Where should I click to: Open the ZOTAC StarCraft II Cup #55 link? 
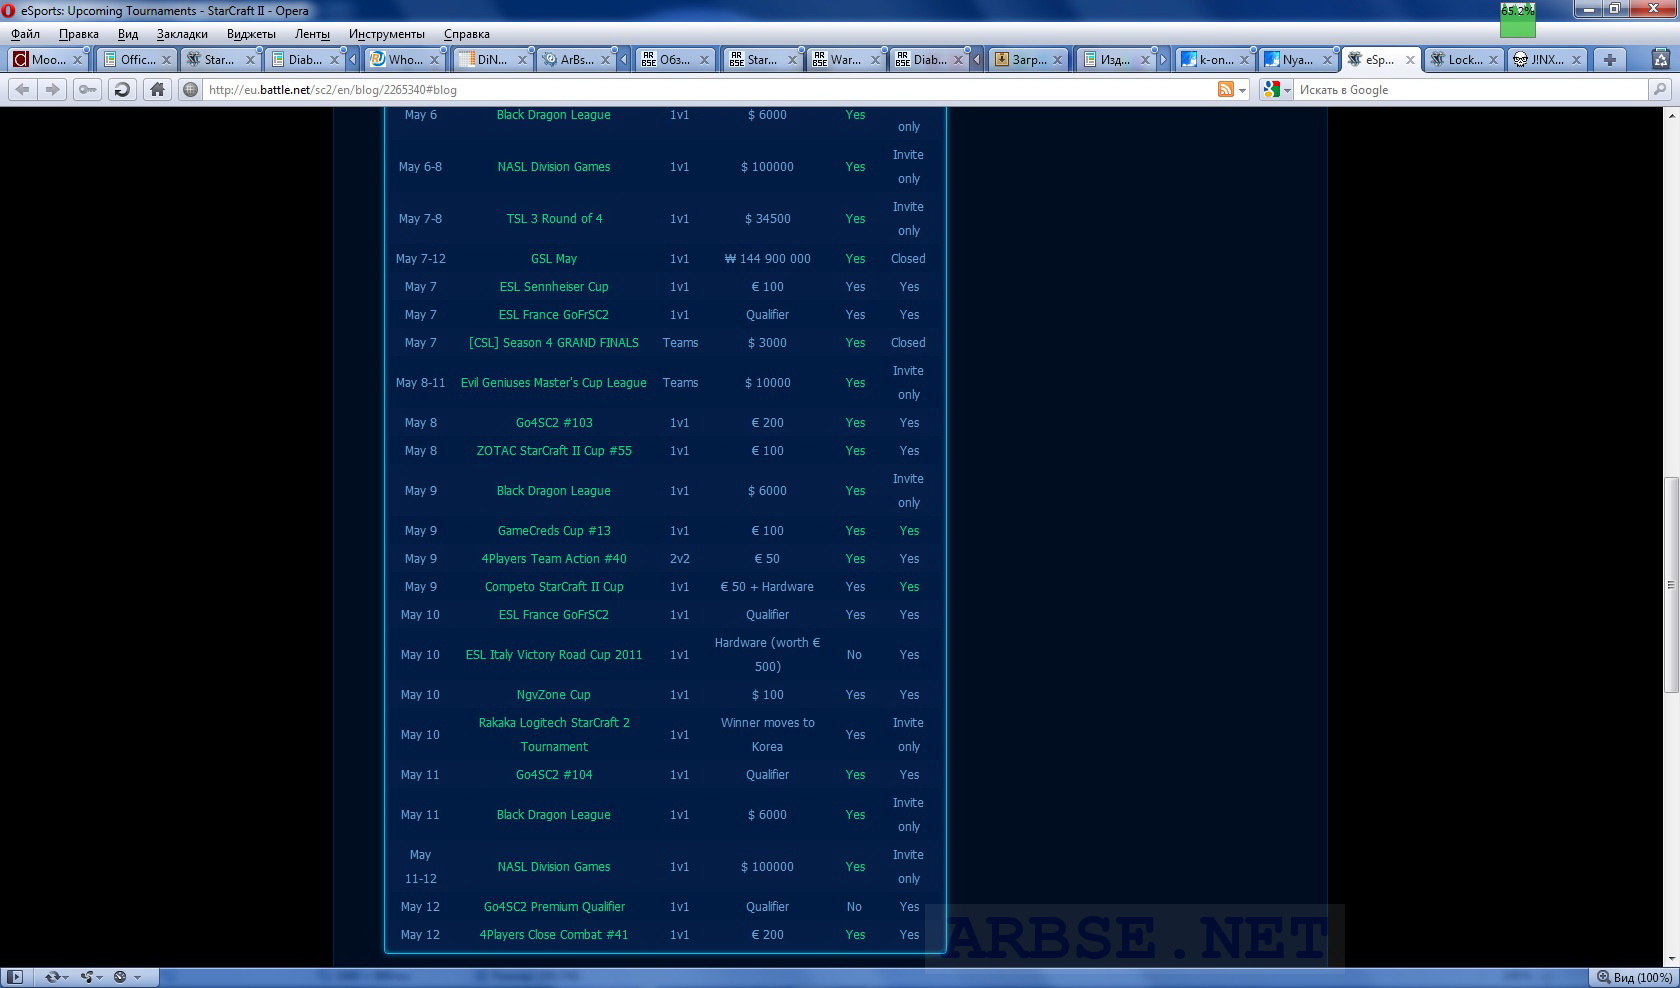tap(554, 451)
